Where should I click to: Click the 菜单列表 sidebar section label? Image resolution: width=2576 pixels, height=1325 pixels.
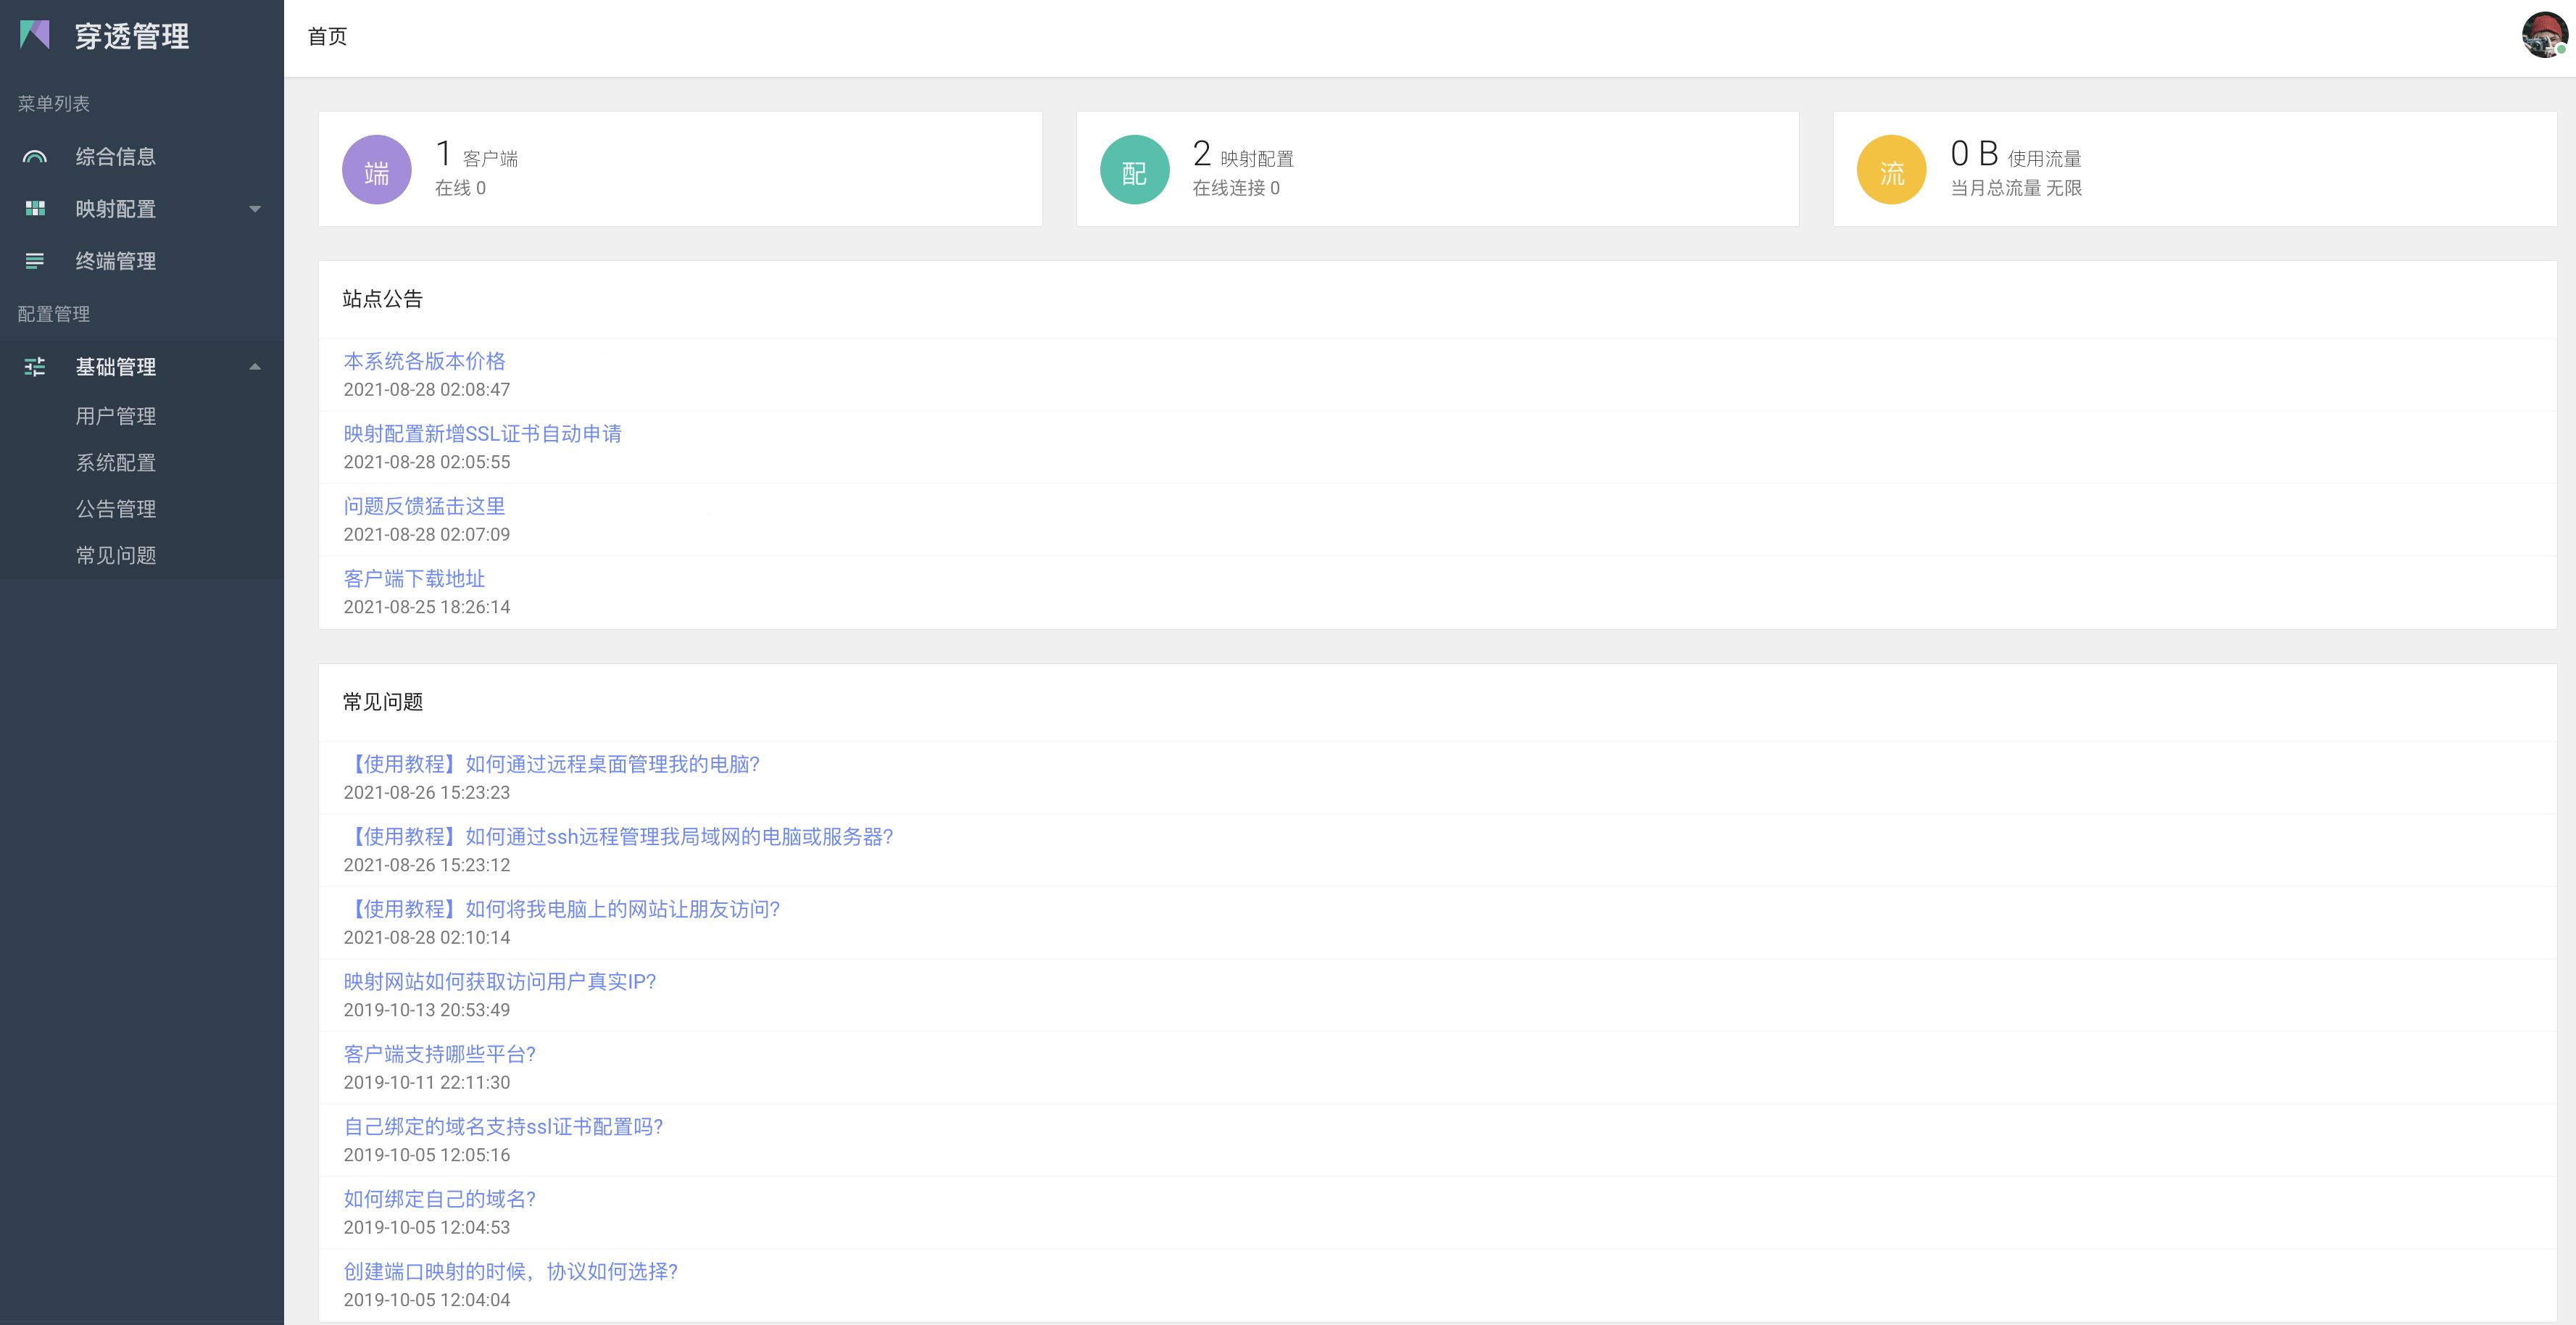(54, 104)
